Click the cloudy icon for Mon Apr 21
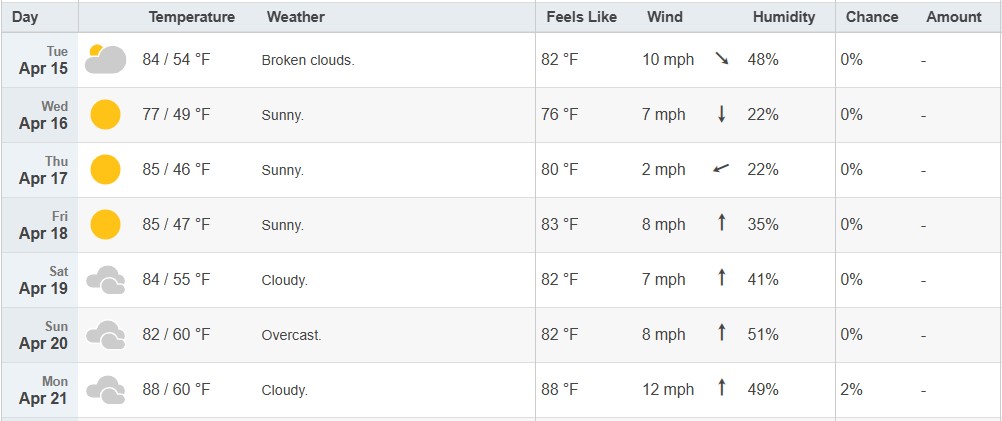 tap(105, 390)
